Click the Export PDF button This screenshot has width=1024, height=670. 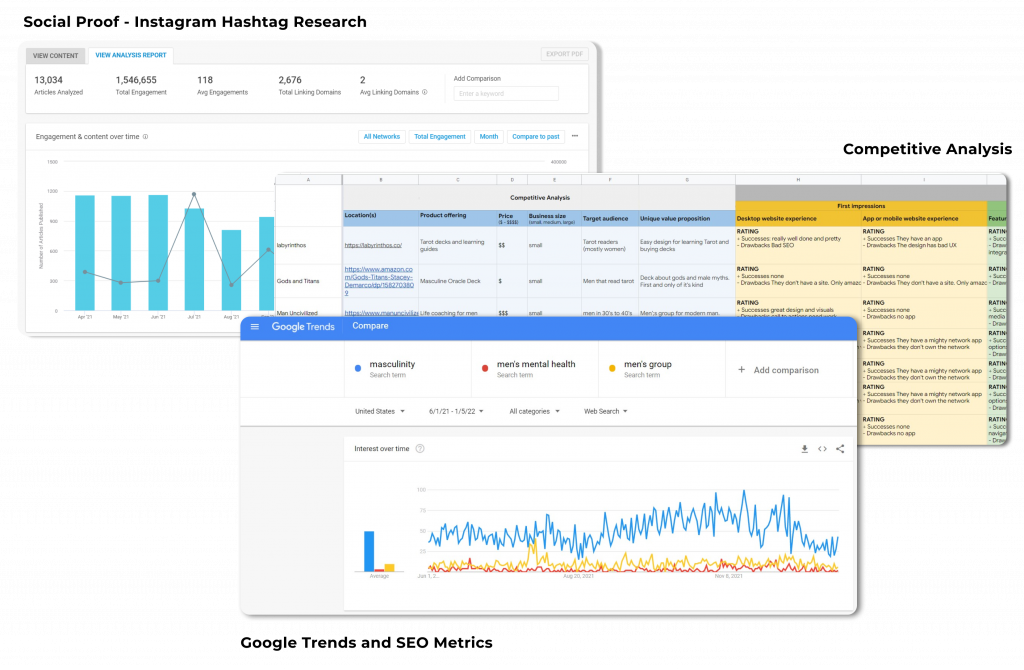click(x=564, y=54)
